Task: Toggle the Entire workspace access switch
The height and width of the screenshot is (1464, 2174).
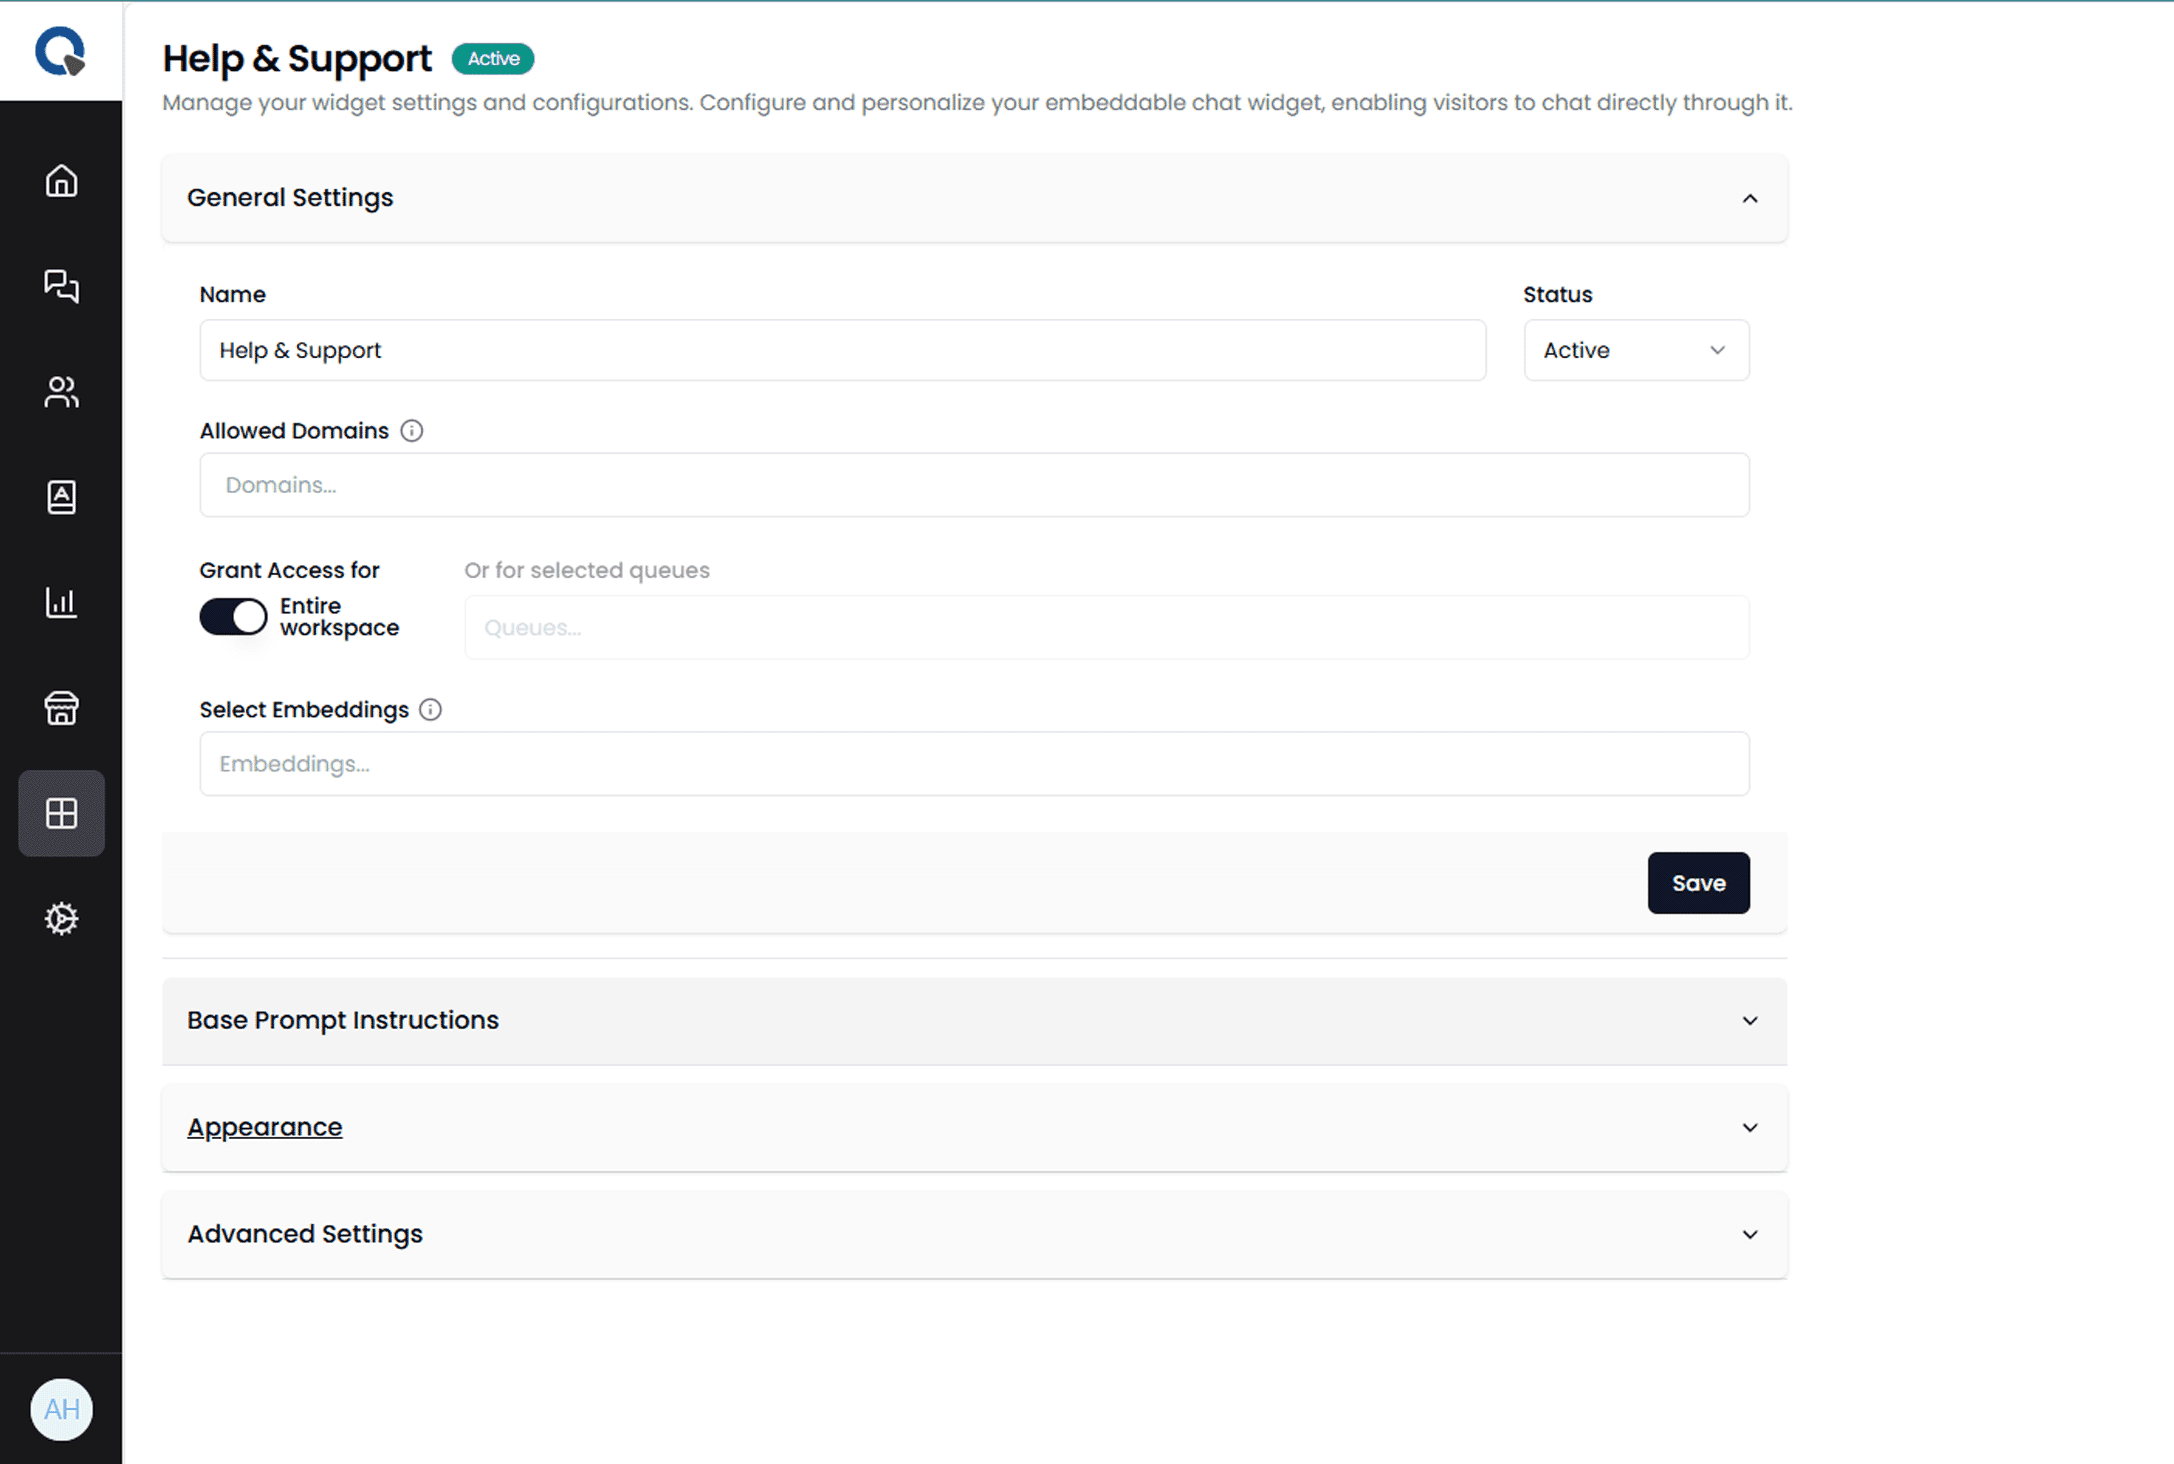Action: click(x=233, y=617)
